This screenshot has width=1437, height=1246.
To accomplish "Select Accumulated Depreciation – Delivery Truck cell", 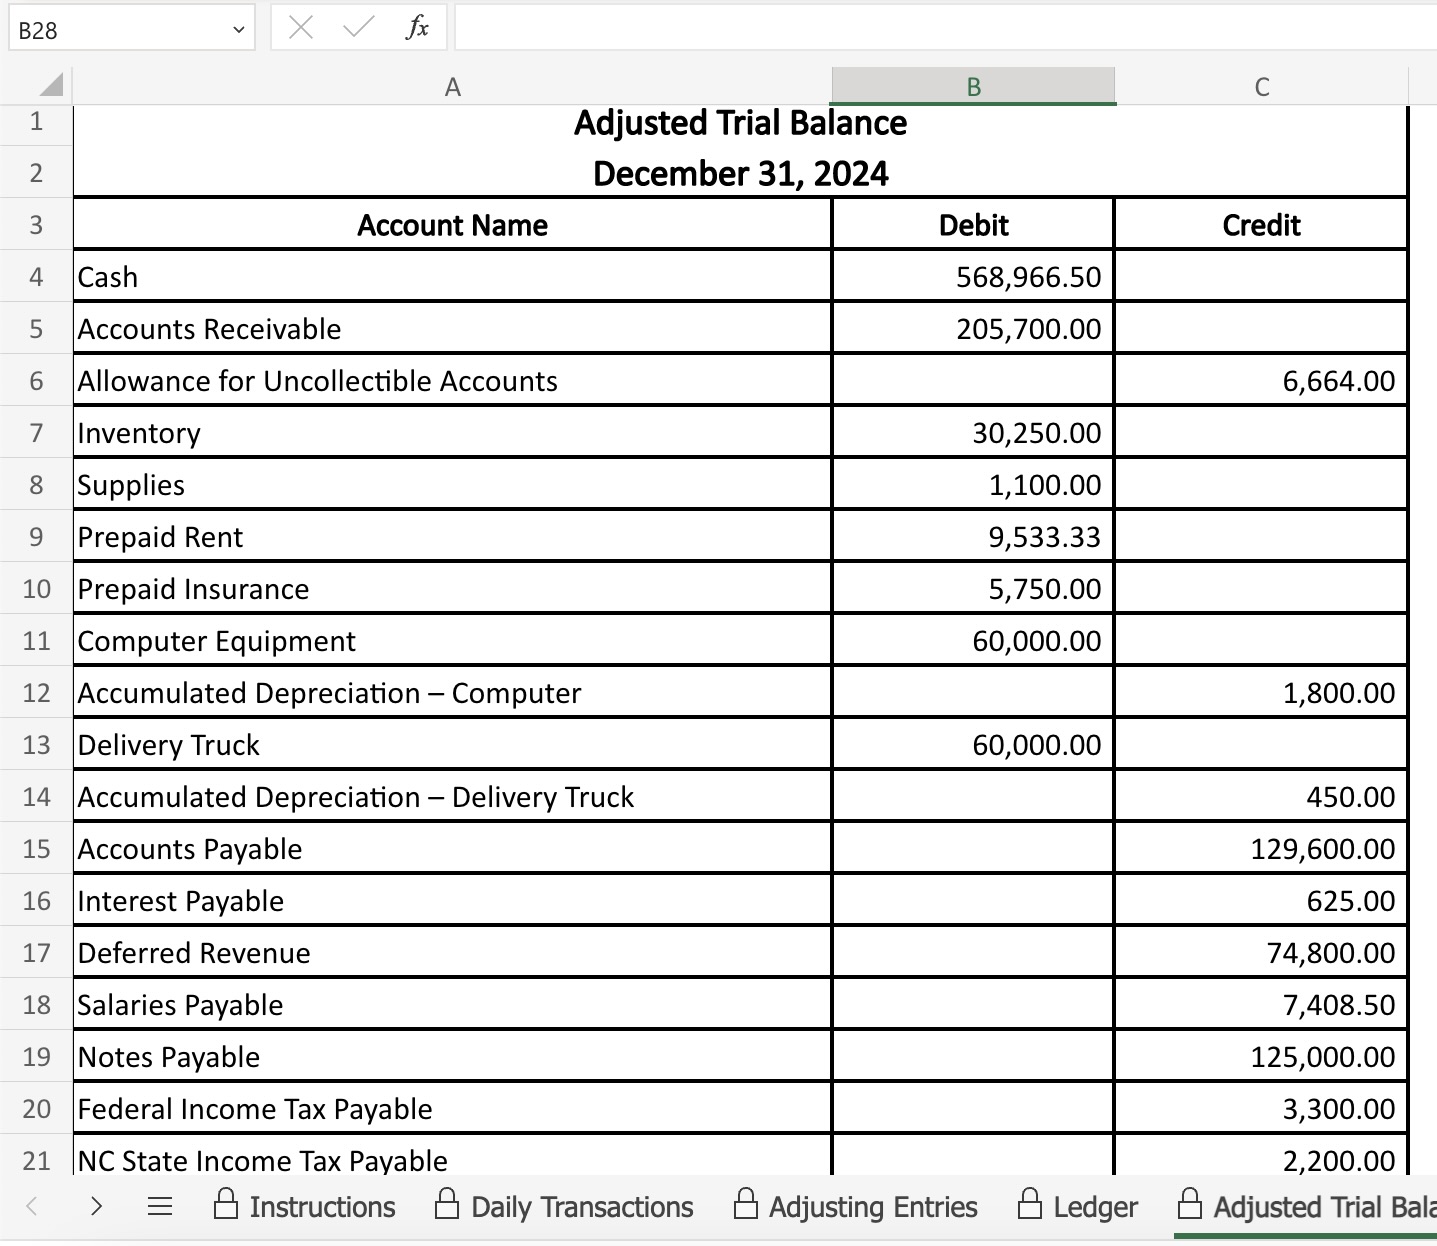I will [x=452, y=797].
